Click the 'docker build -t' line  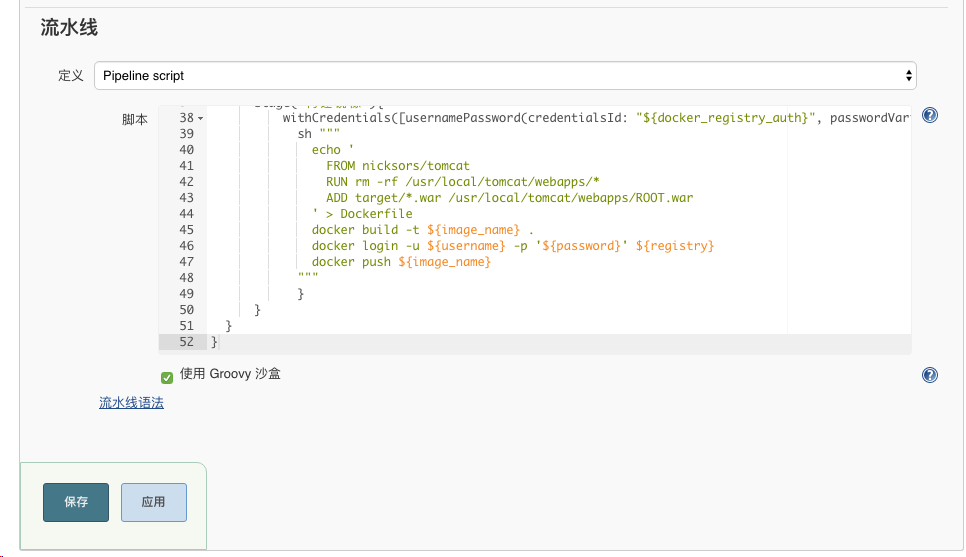(x=422, y=230)
